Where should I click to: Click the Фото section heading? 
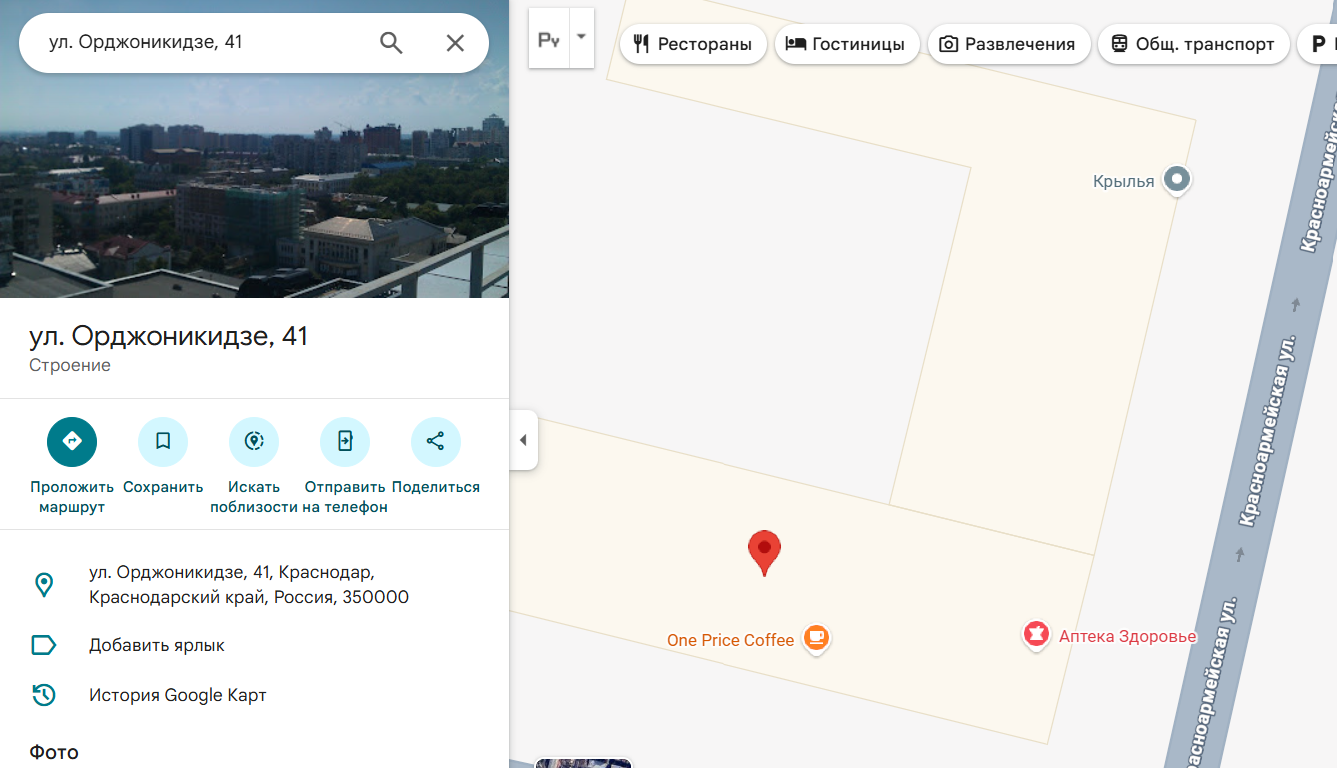point(54,752)
